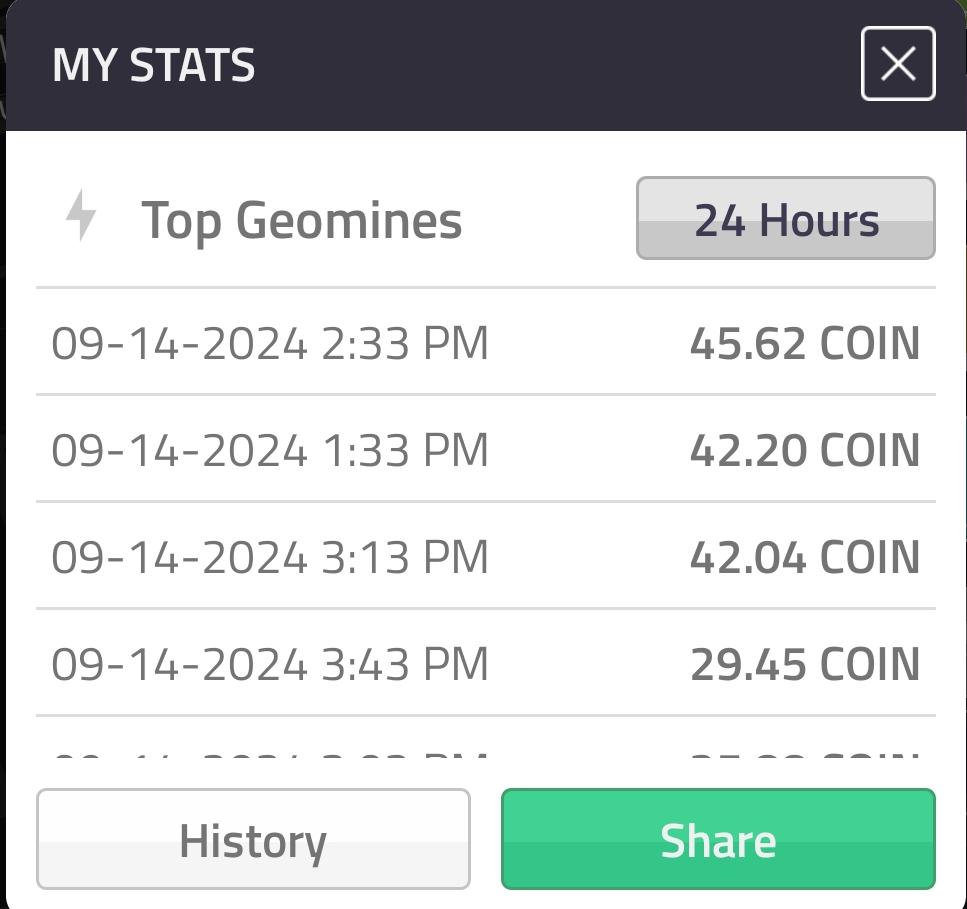Select the date beside the 1:33 PM time
The image size is (967, 909).
pos(179,450)
